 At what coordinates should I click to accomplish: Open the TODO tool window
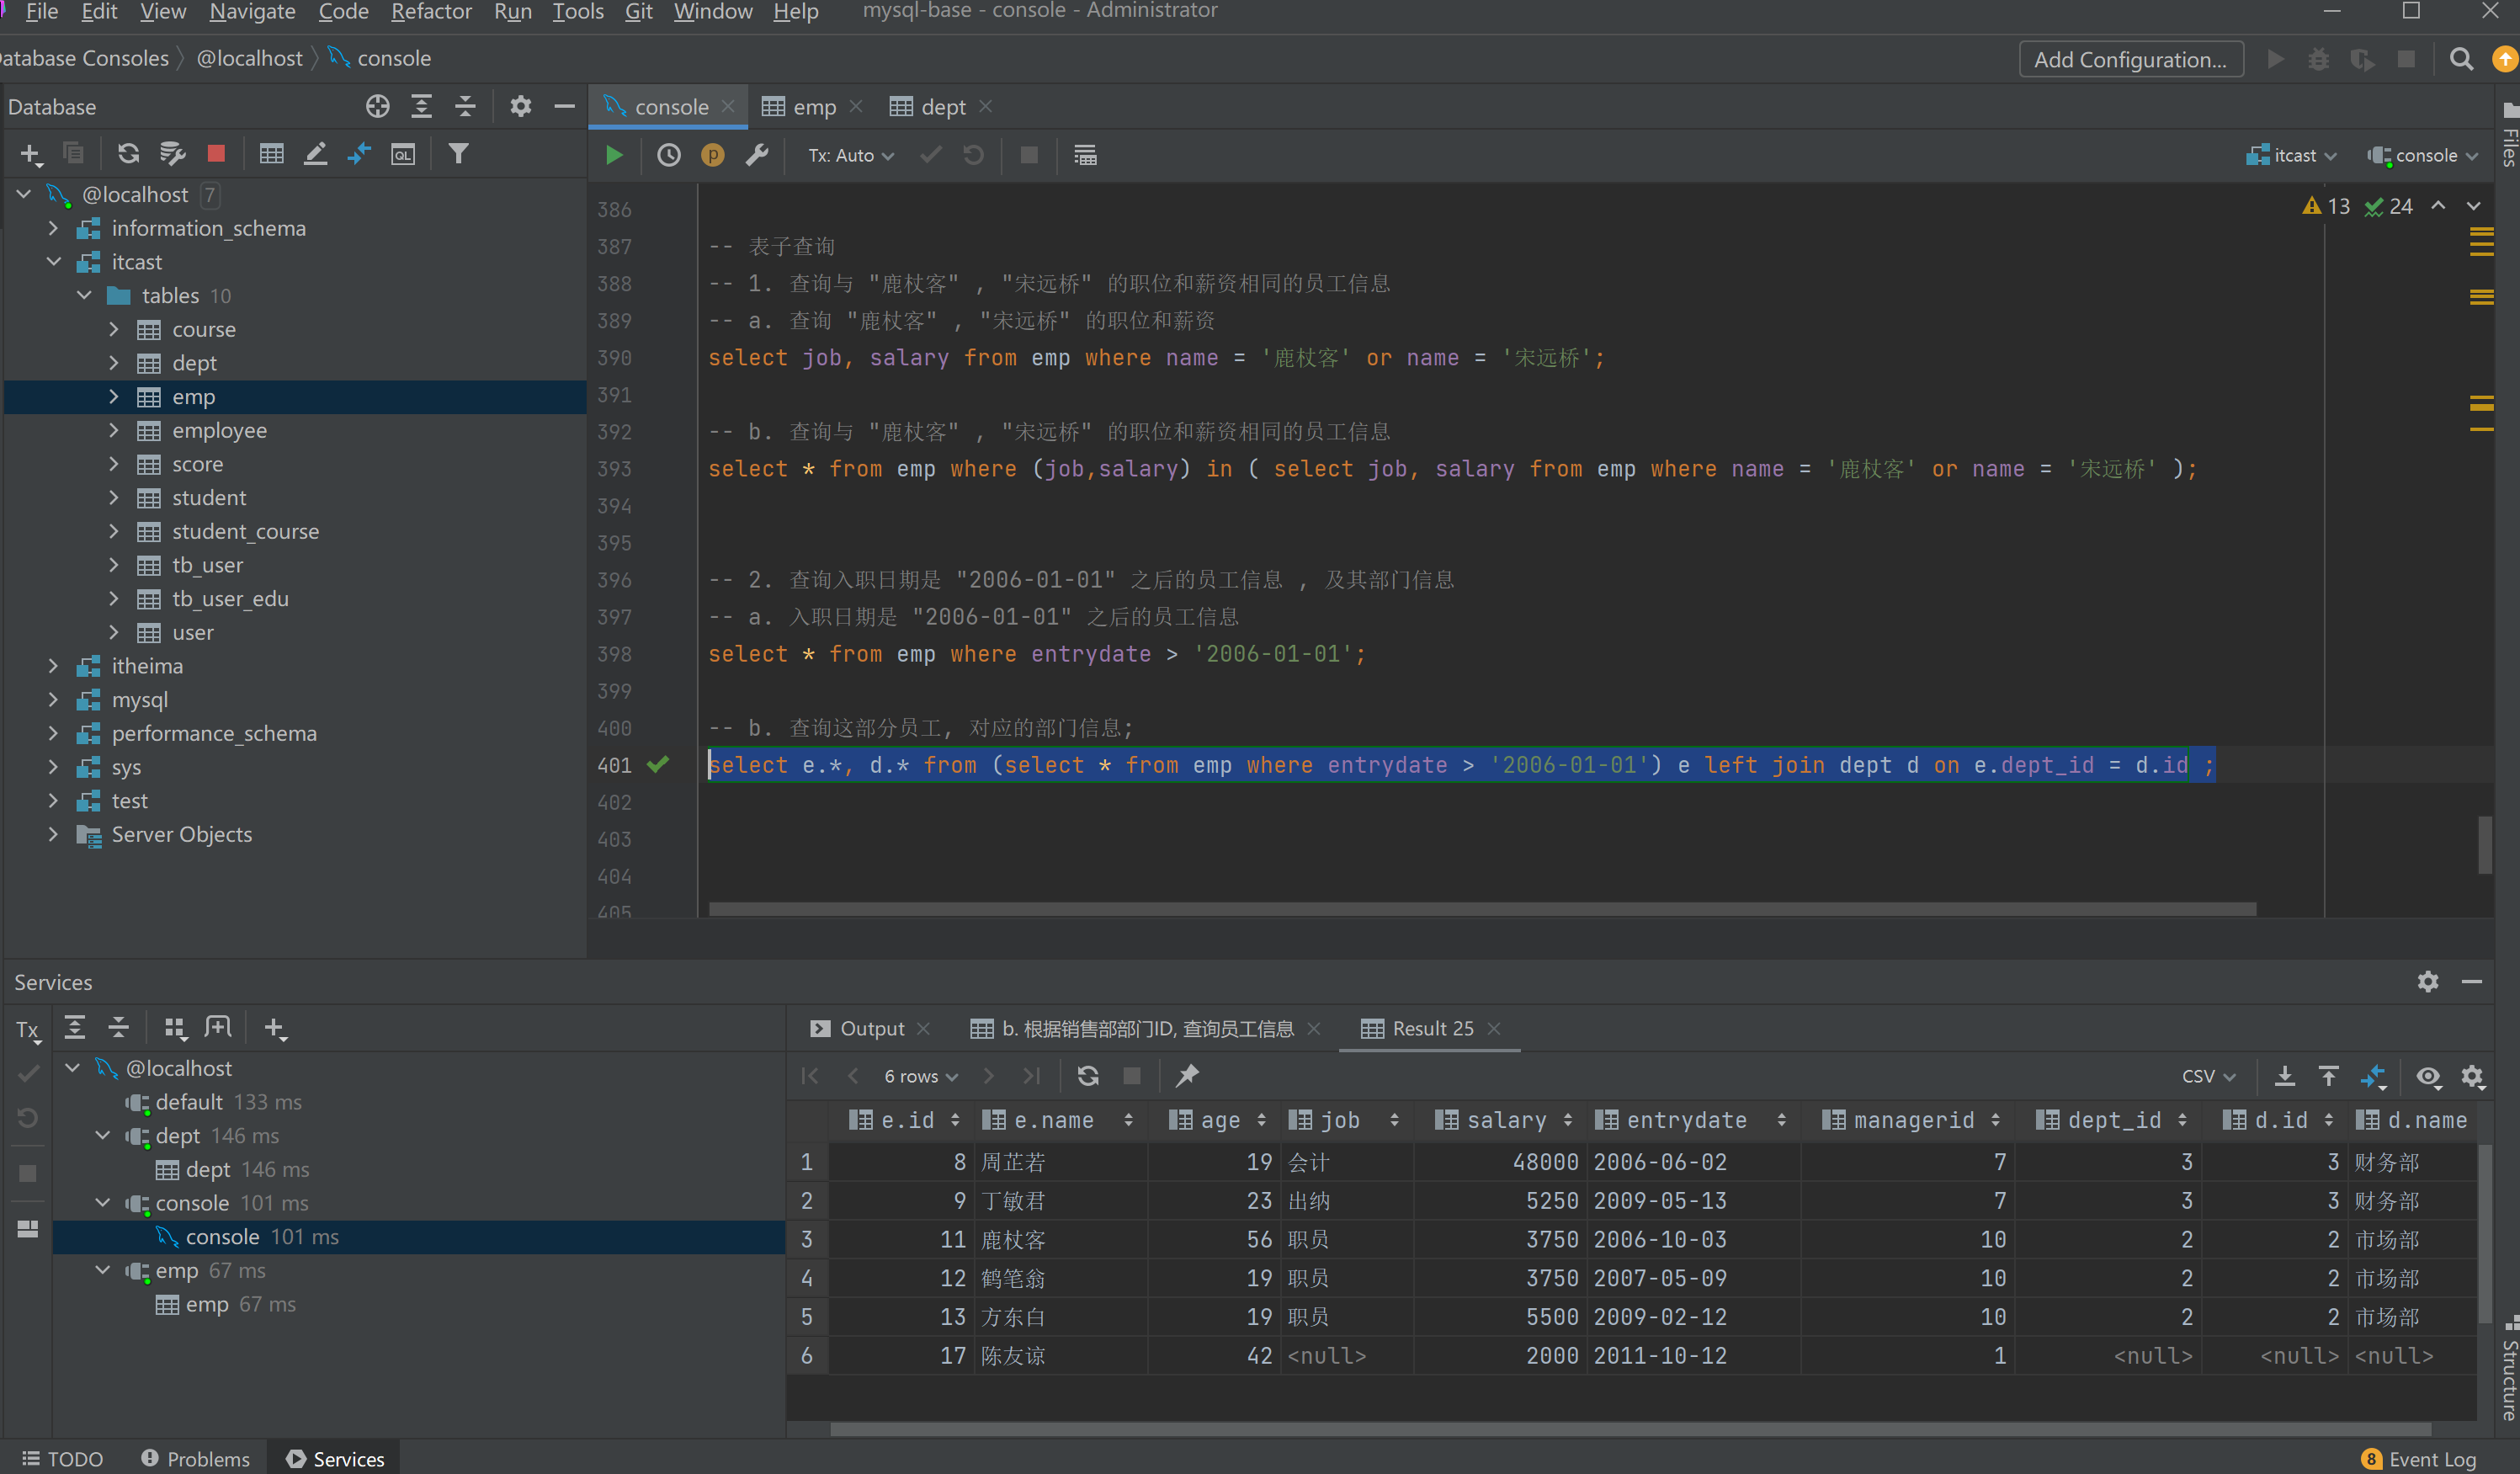point(62,1458)
